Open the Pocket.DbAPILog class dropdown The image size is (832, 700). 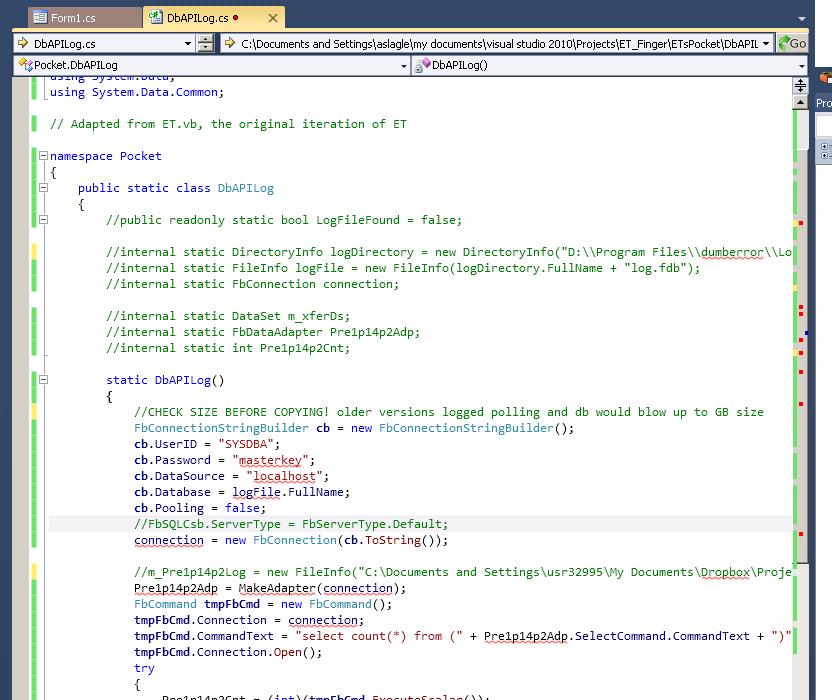point(404,66)
